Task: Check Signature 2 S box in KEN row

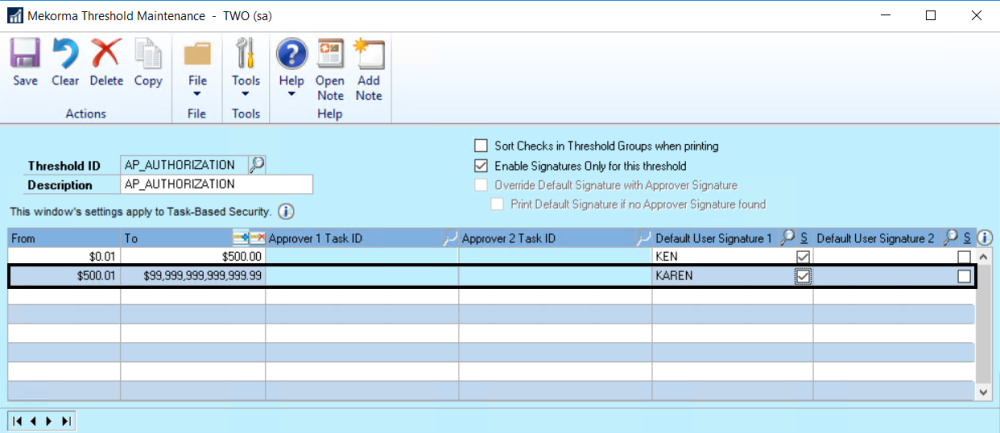Action: coord(964,257)
